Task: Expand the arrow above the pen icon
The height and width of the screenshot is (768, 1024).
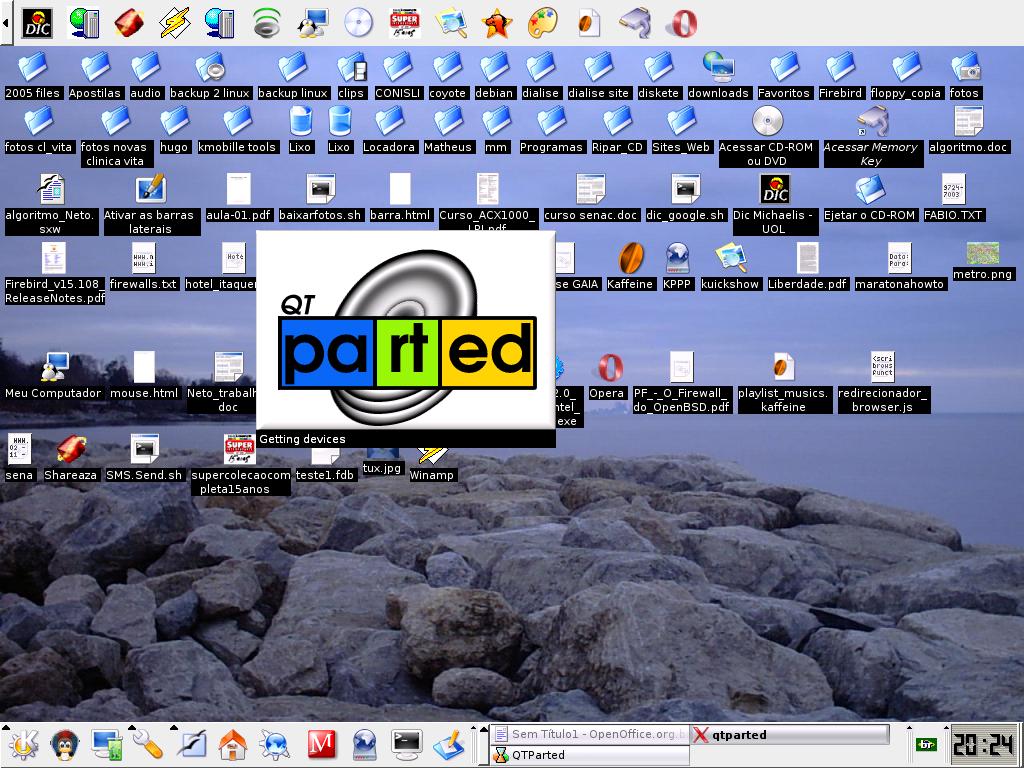Action: [174, 727]
